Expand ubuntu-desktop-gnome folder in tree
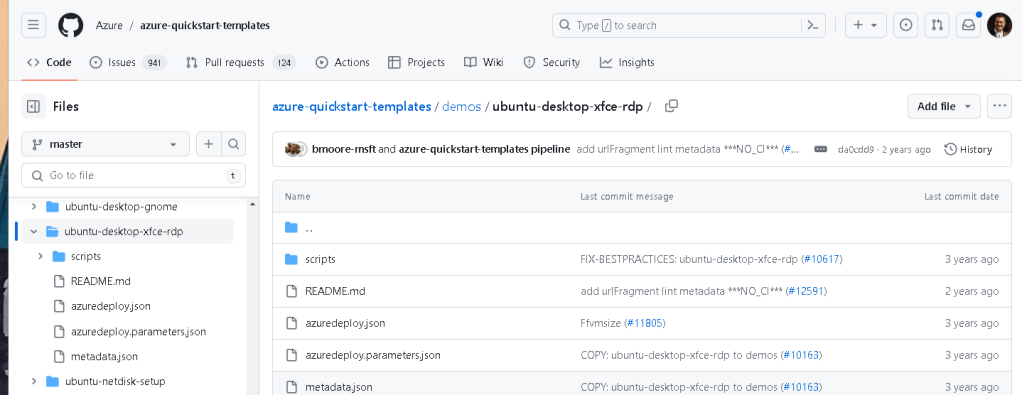This screenshot has width=1022, height=395. click(x=33, y=207)
